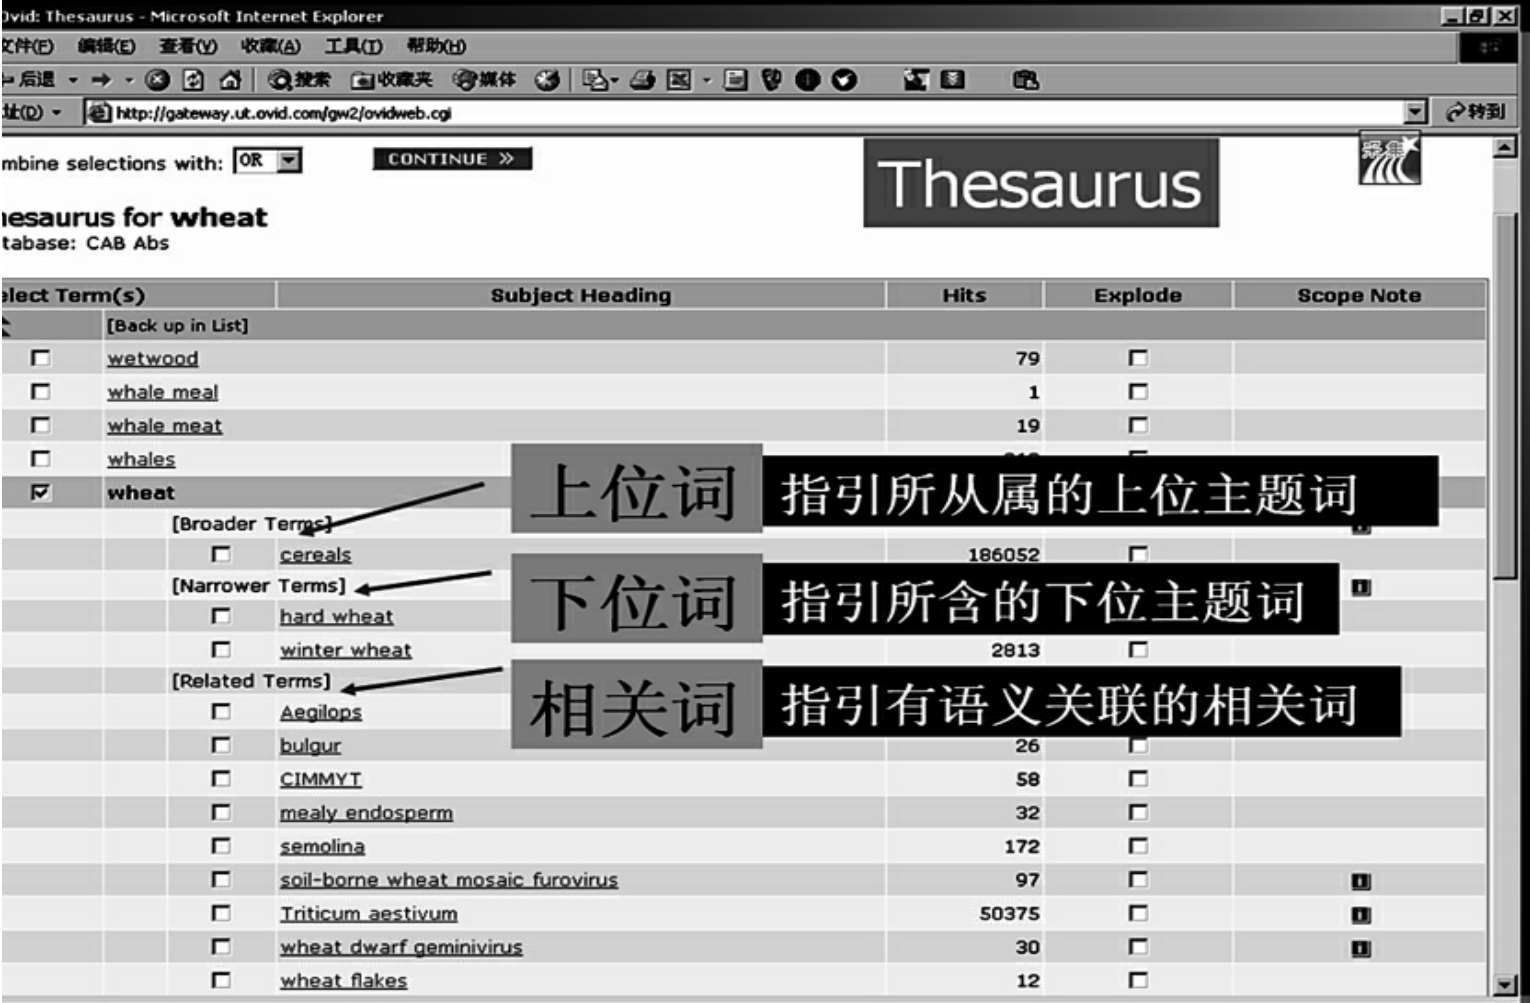Open the cereals broader term link

pos(316,554)
